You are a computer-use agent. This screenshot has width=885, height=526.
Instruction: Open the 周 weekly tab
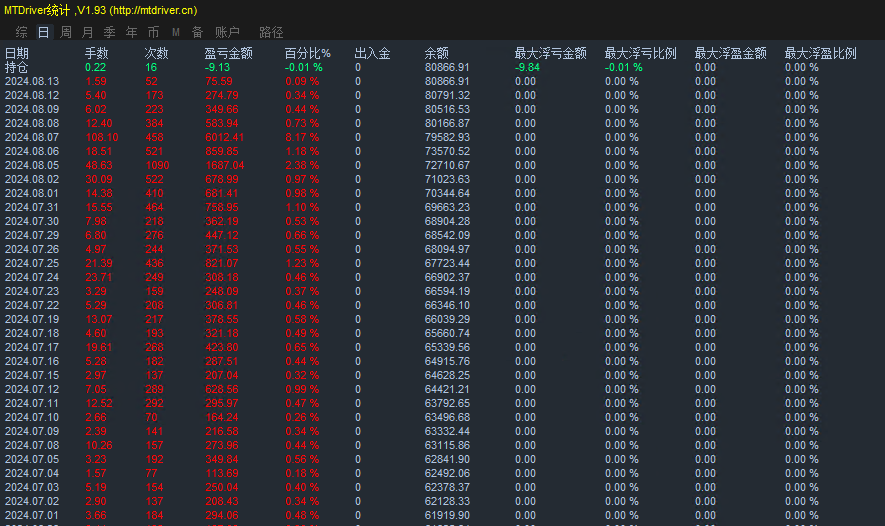pos(65,32)
